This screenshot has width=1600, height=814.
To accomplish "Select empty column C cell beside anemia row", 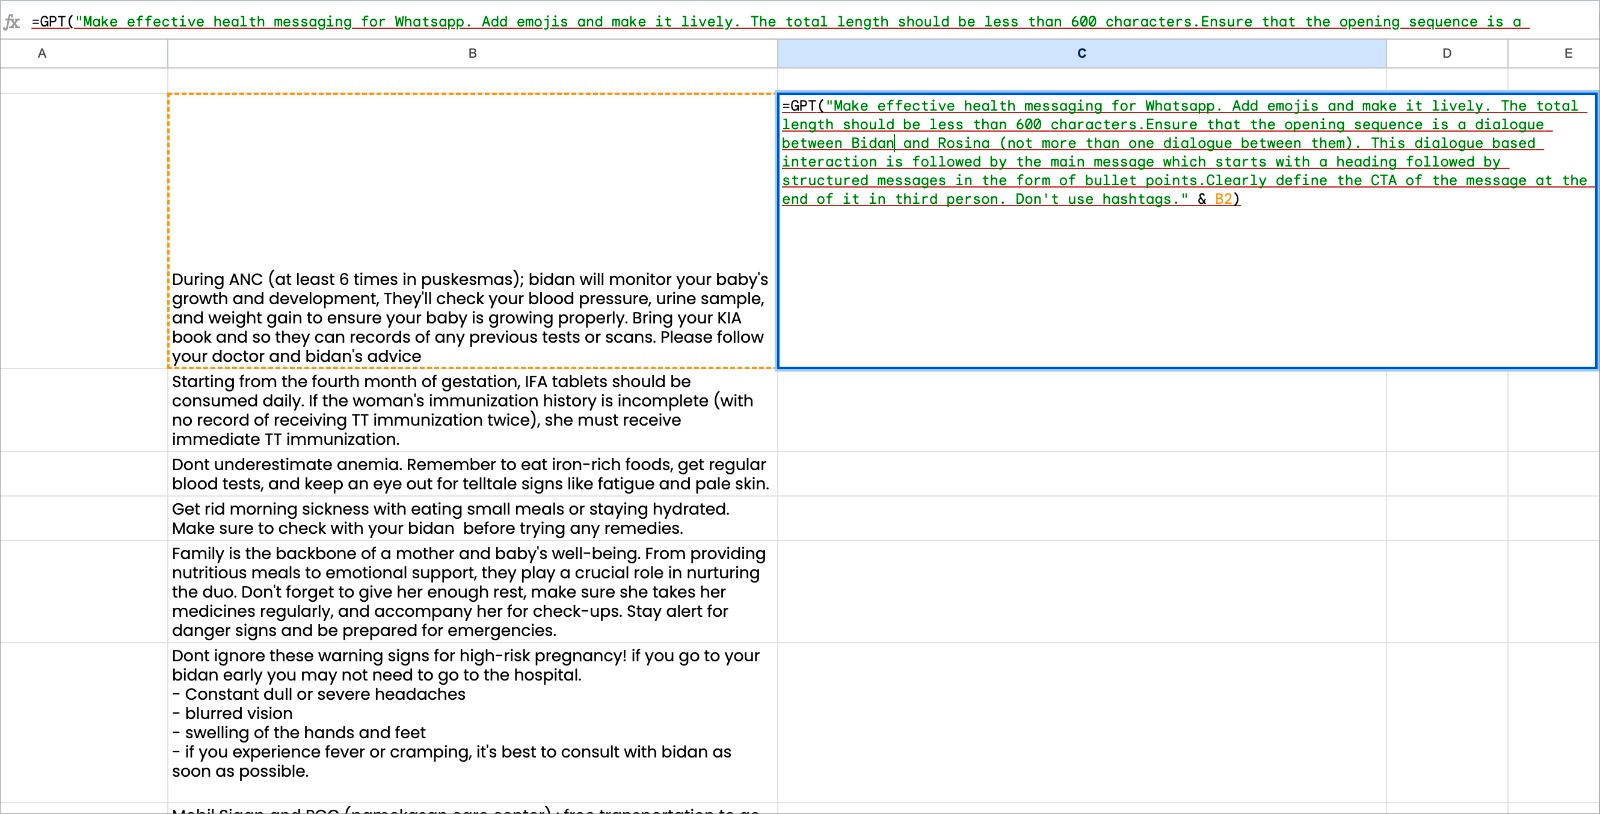I will coord(1081,474).
